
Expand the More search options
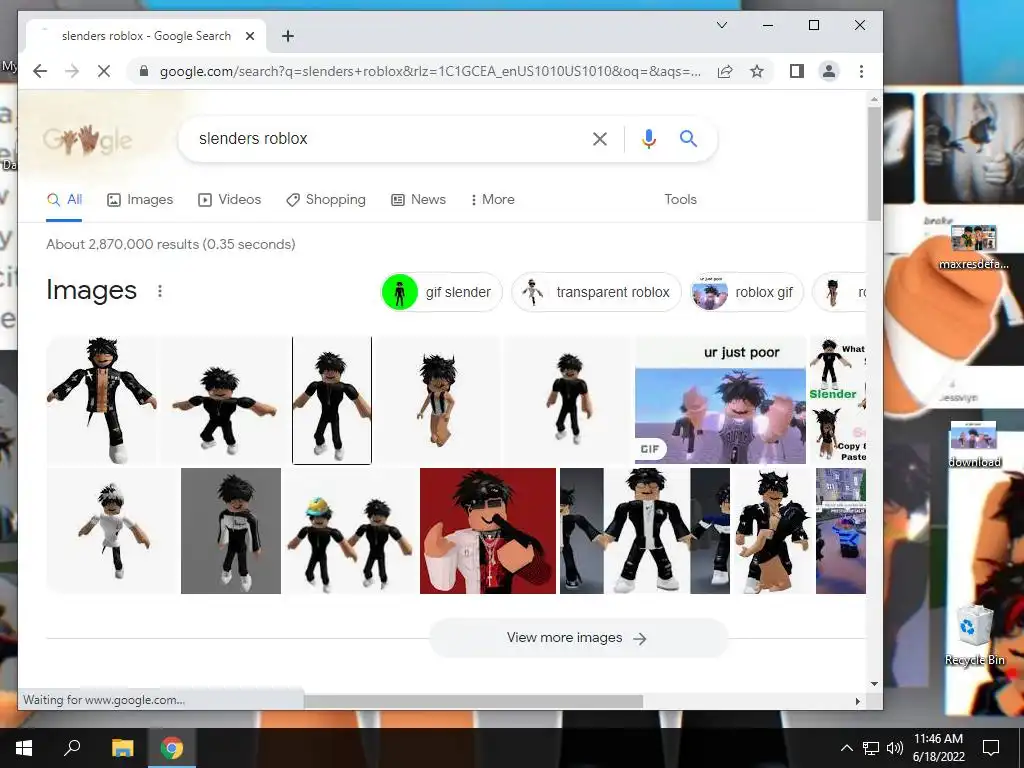click(492, 200)
